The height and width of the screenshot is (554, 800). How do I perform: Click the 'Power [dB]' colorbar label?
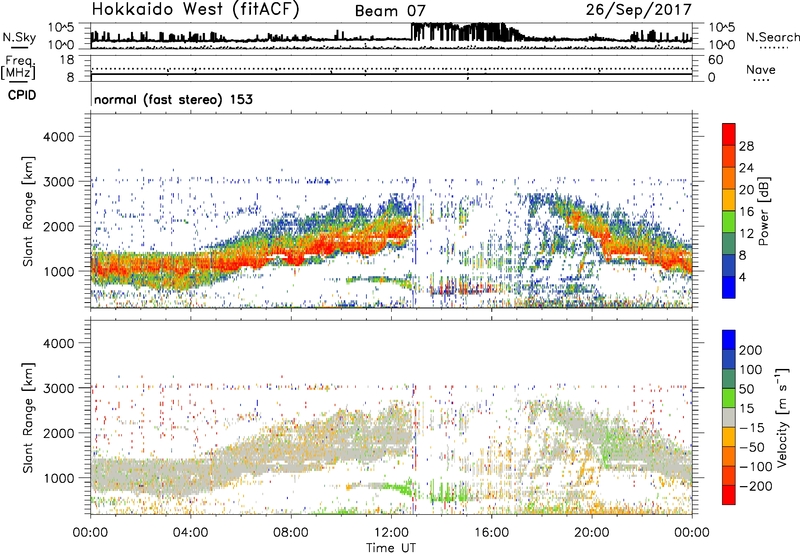click(763, 211)
